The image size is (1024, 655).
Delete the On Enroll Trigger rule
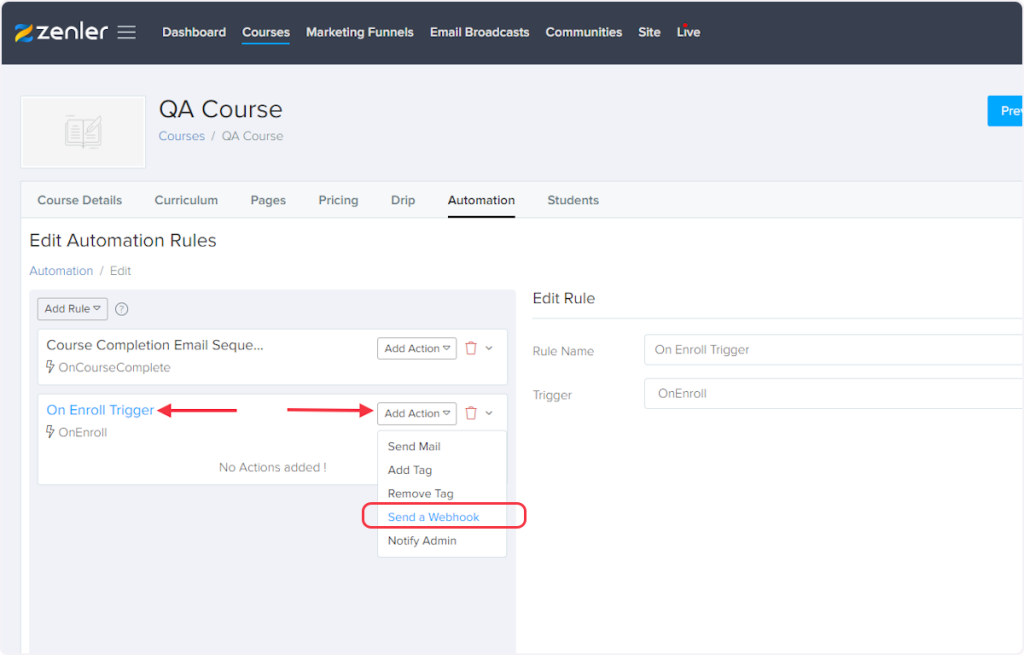coord(471,413)
